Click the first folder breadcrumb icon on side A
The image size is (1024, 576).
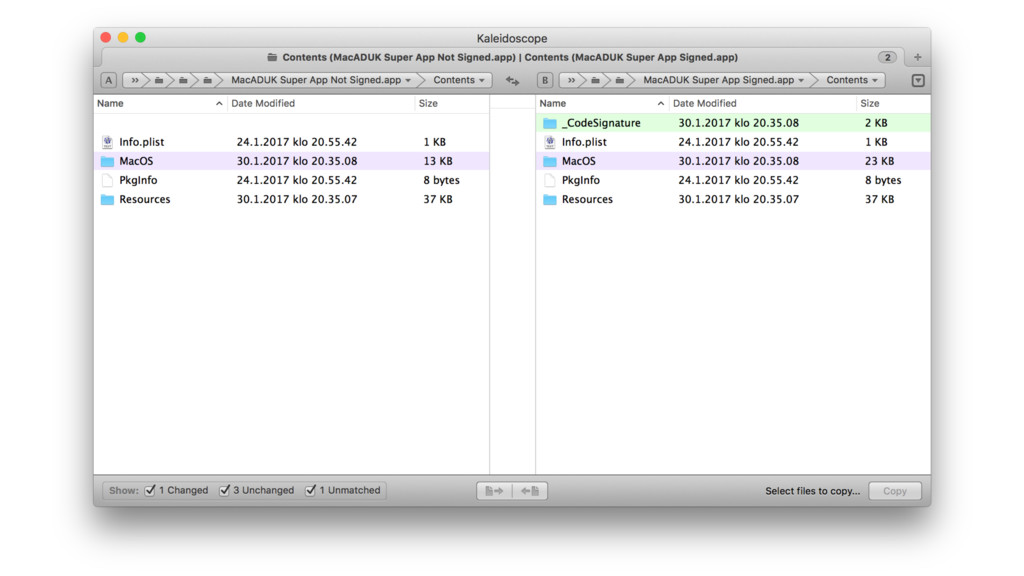pyautogui.click(x=159, y=80)
